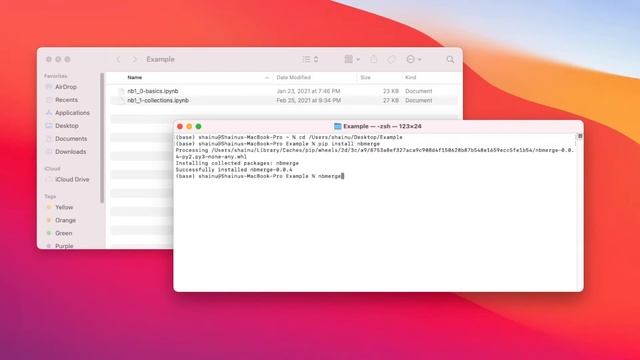Sort files by Size column
Screen dimensions: 640x360
(x=365, y=78)
